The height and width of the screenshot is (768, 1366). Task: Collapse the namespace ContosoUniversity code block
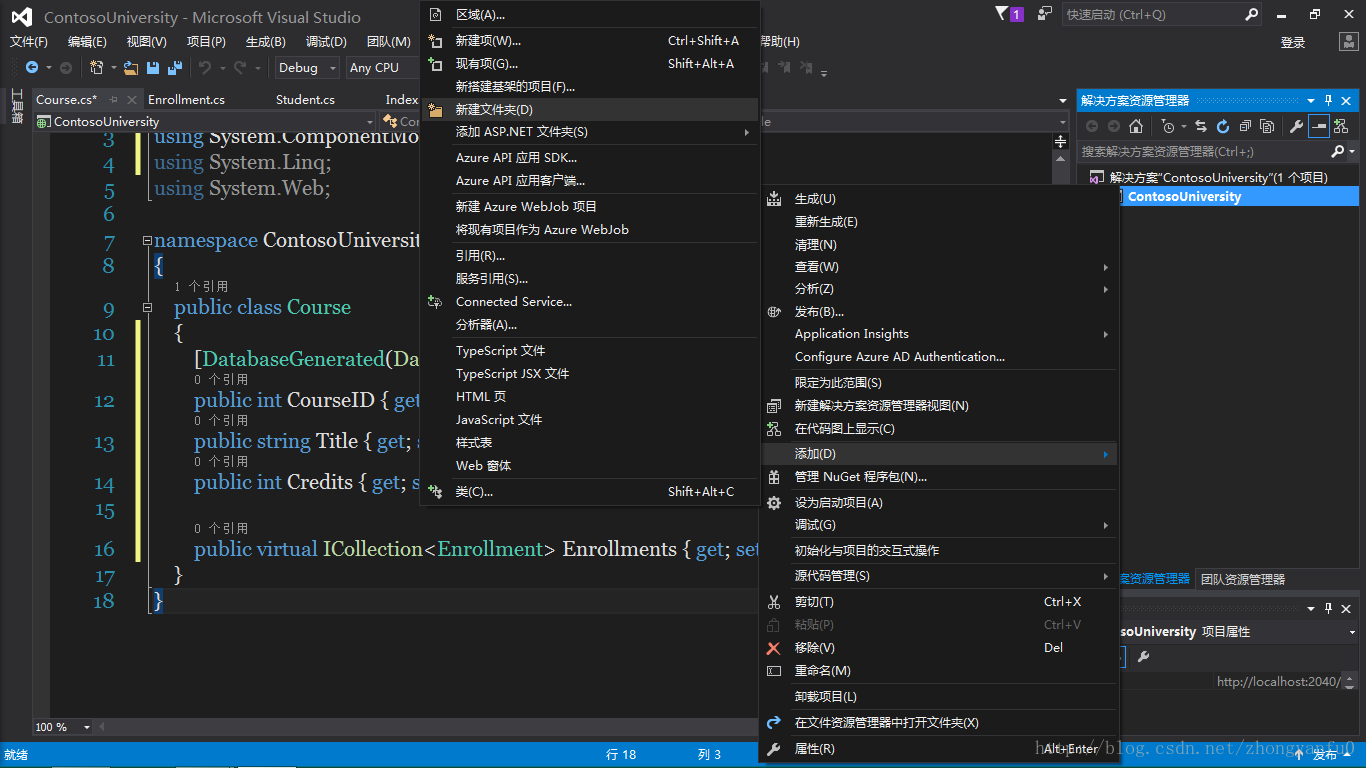click(x=147, y=241)
